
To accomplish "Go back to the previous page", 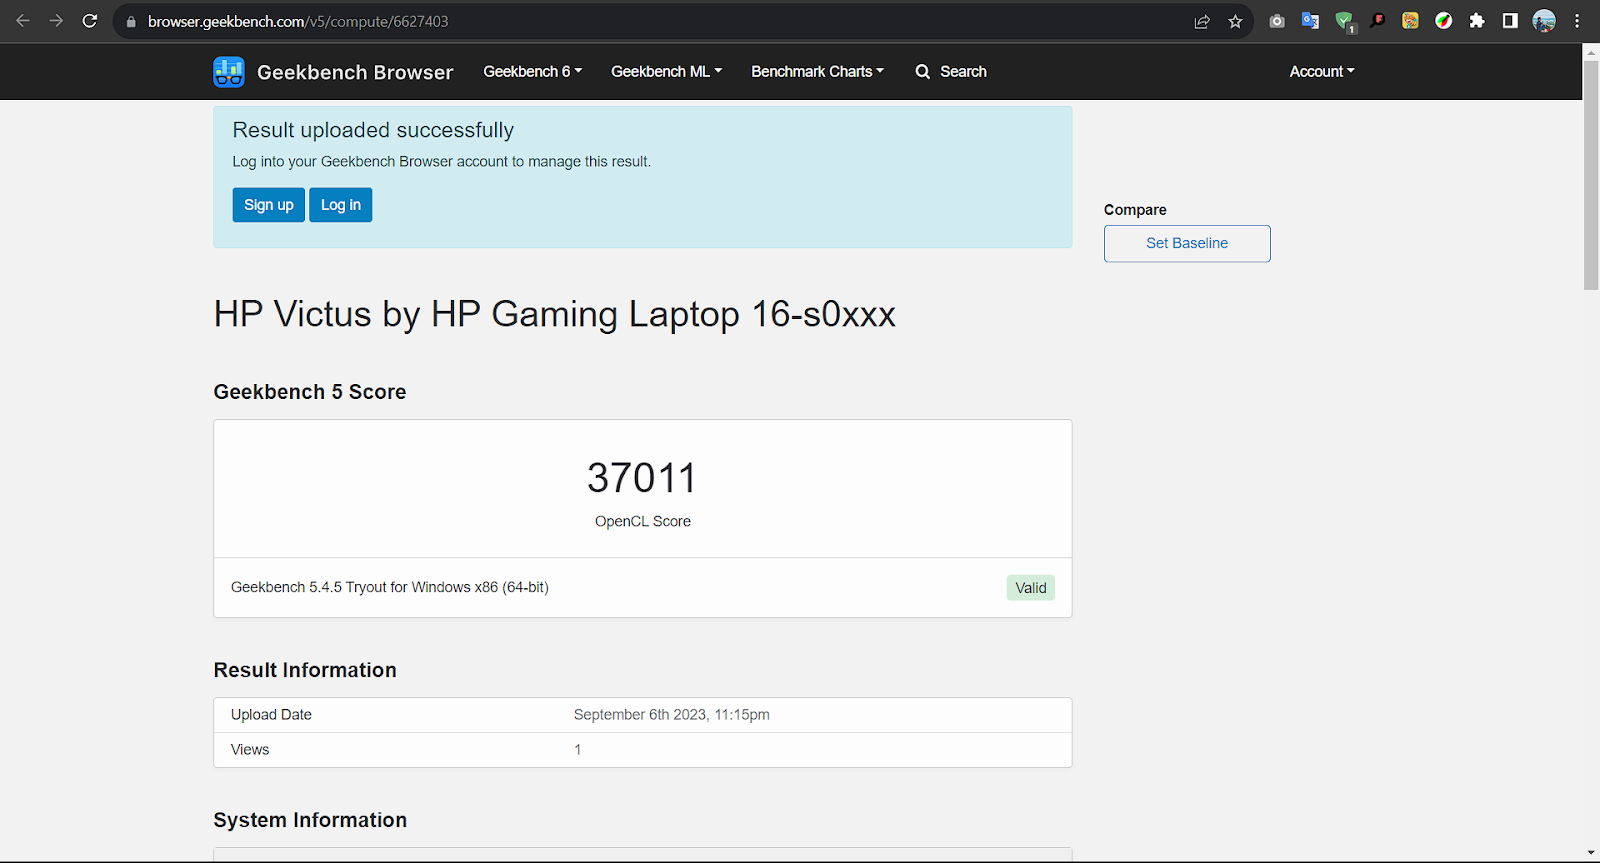I will tap(23, 21).
